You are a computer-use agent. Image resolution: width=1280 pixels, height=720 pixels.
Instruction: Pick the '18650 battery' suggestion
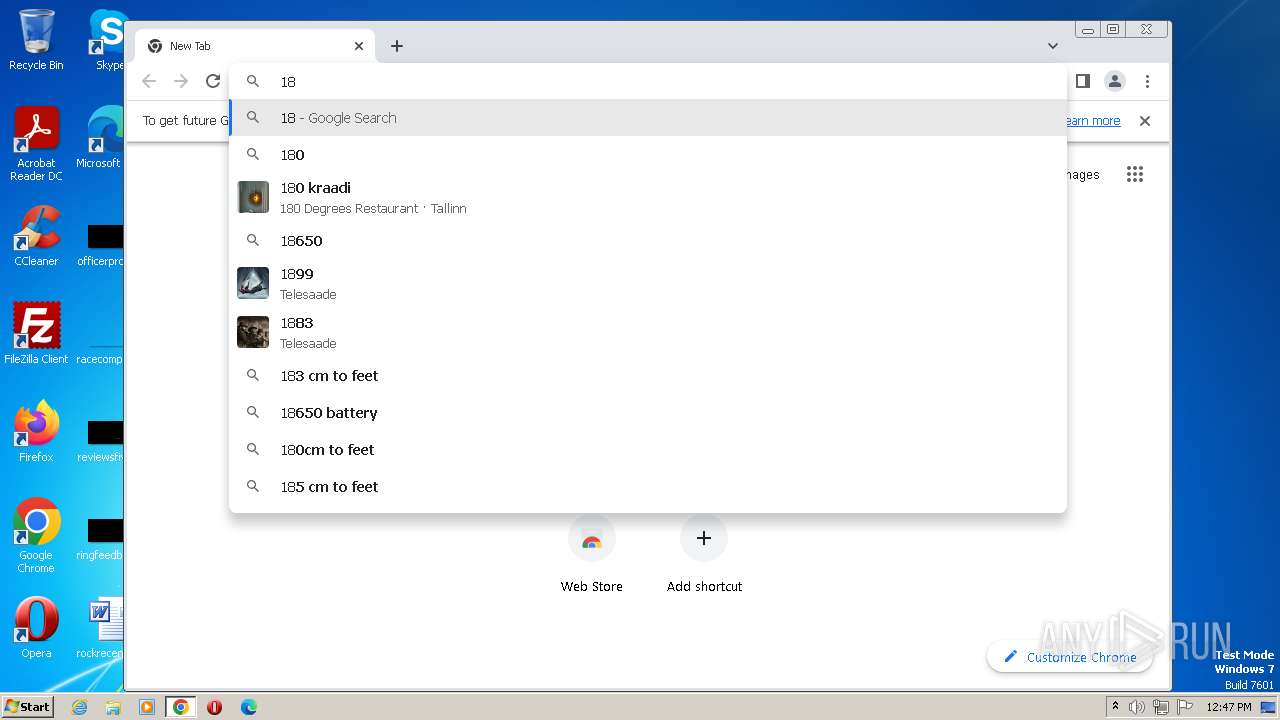[x=648, y=413]
